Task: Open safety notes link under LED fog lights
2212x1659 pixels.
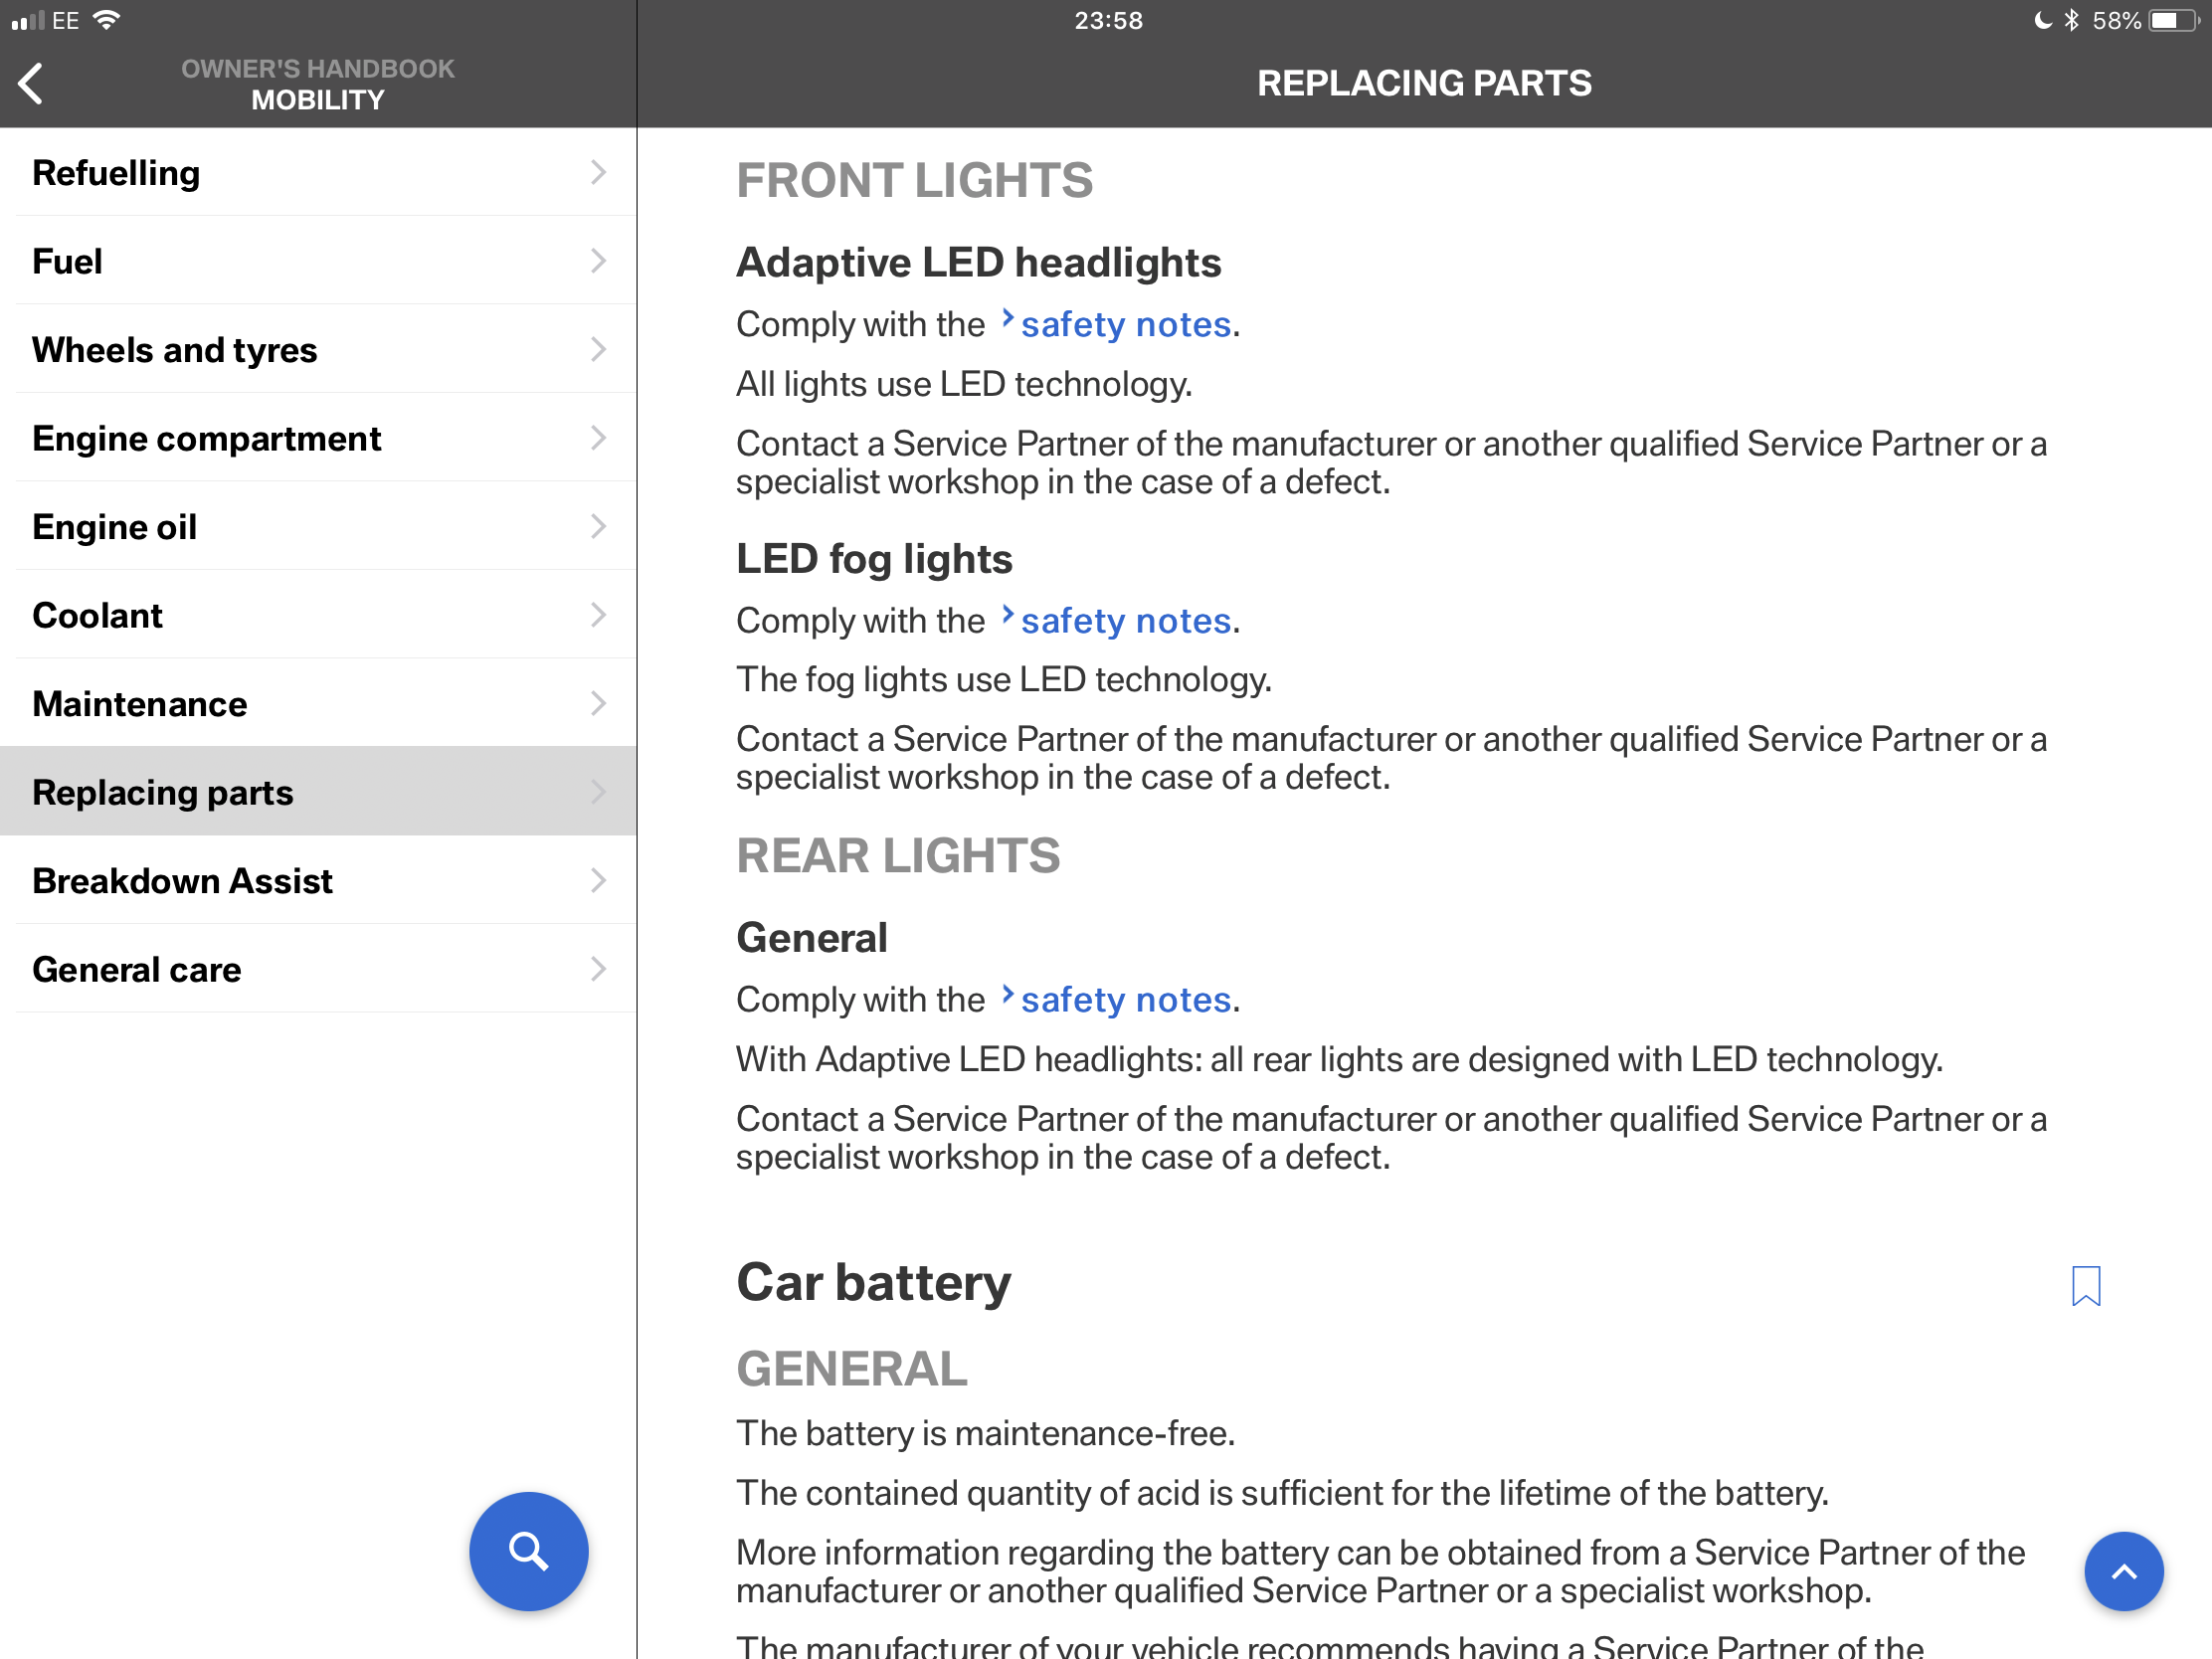Action: point(1125,621)
